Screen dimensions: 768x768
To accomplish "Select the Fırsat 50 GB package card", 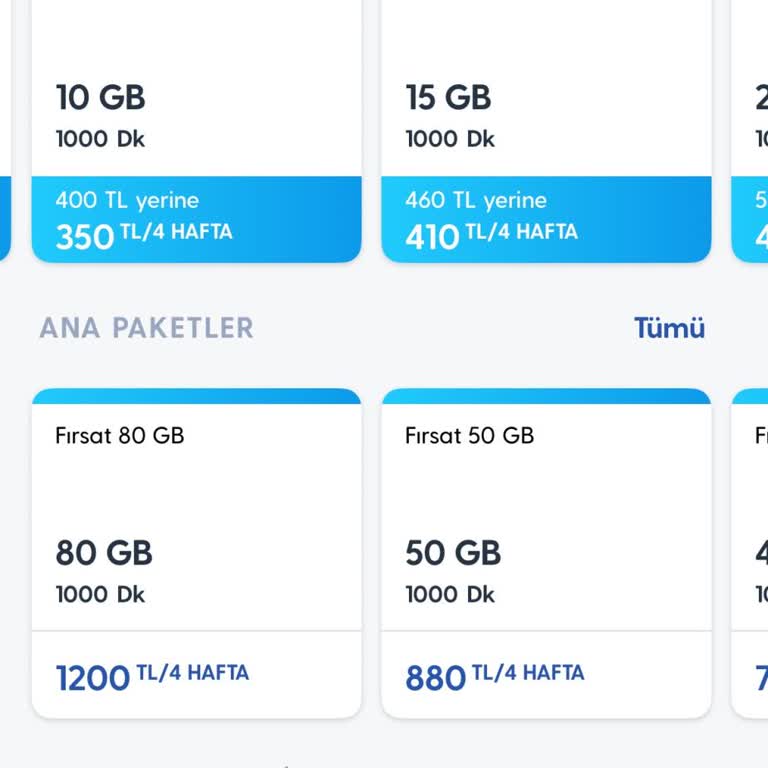I will [546, 500].
